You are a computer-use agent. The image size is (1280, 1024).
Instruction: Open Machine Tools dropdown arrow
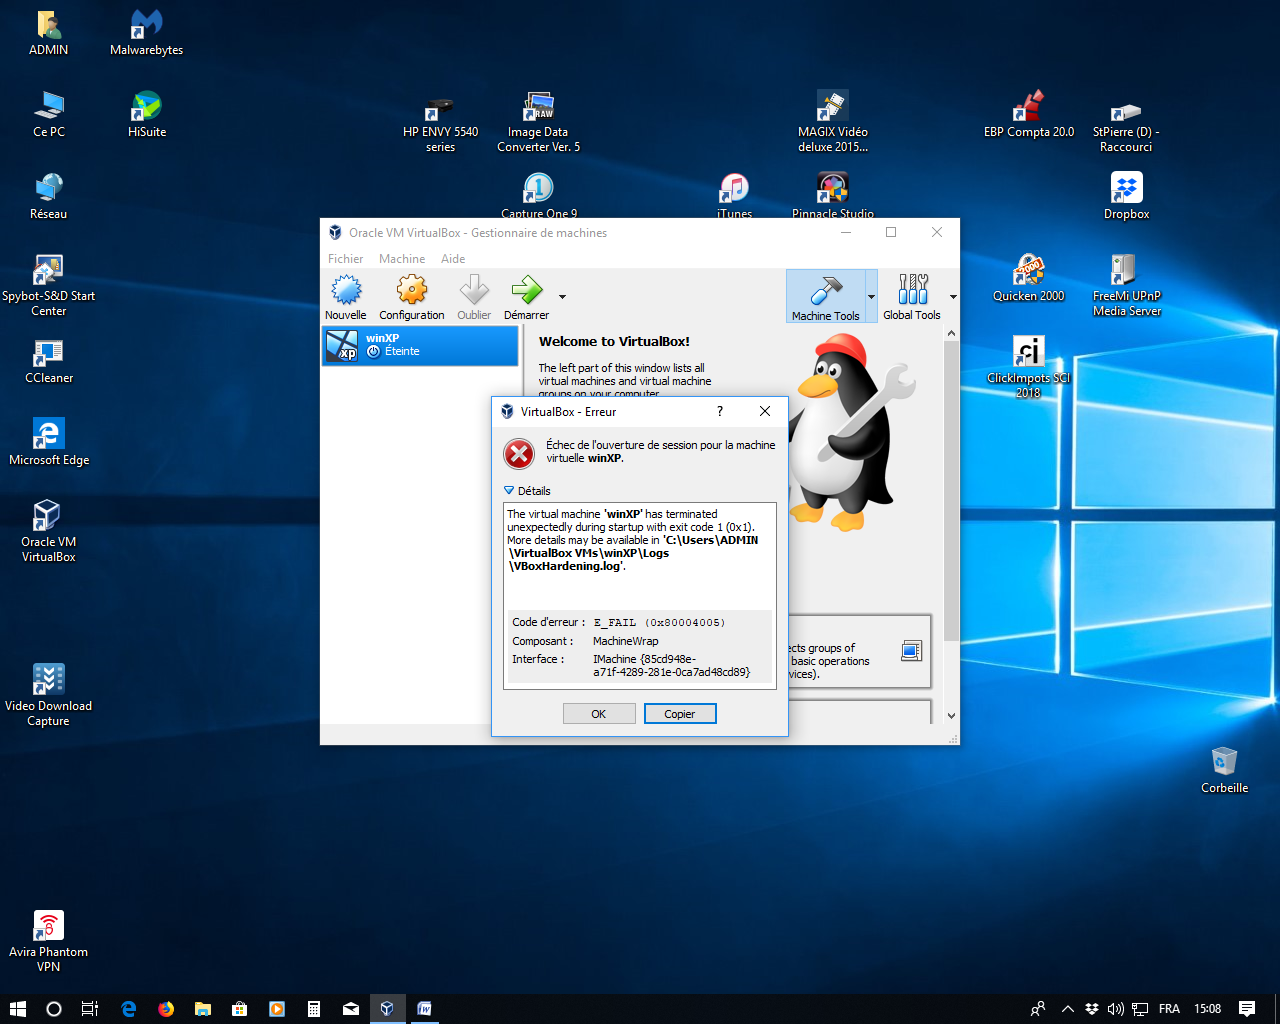click(x=871, y=297)
